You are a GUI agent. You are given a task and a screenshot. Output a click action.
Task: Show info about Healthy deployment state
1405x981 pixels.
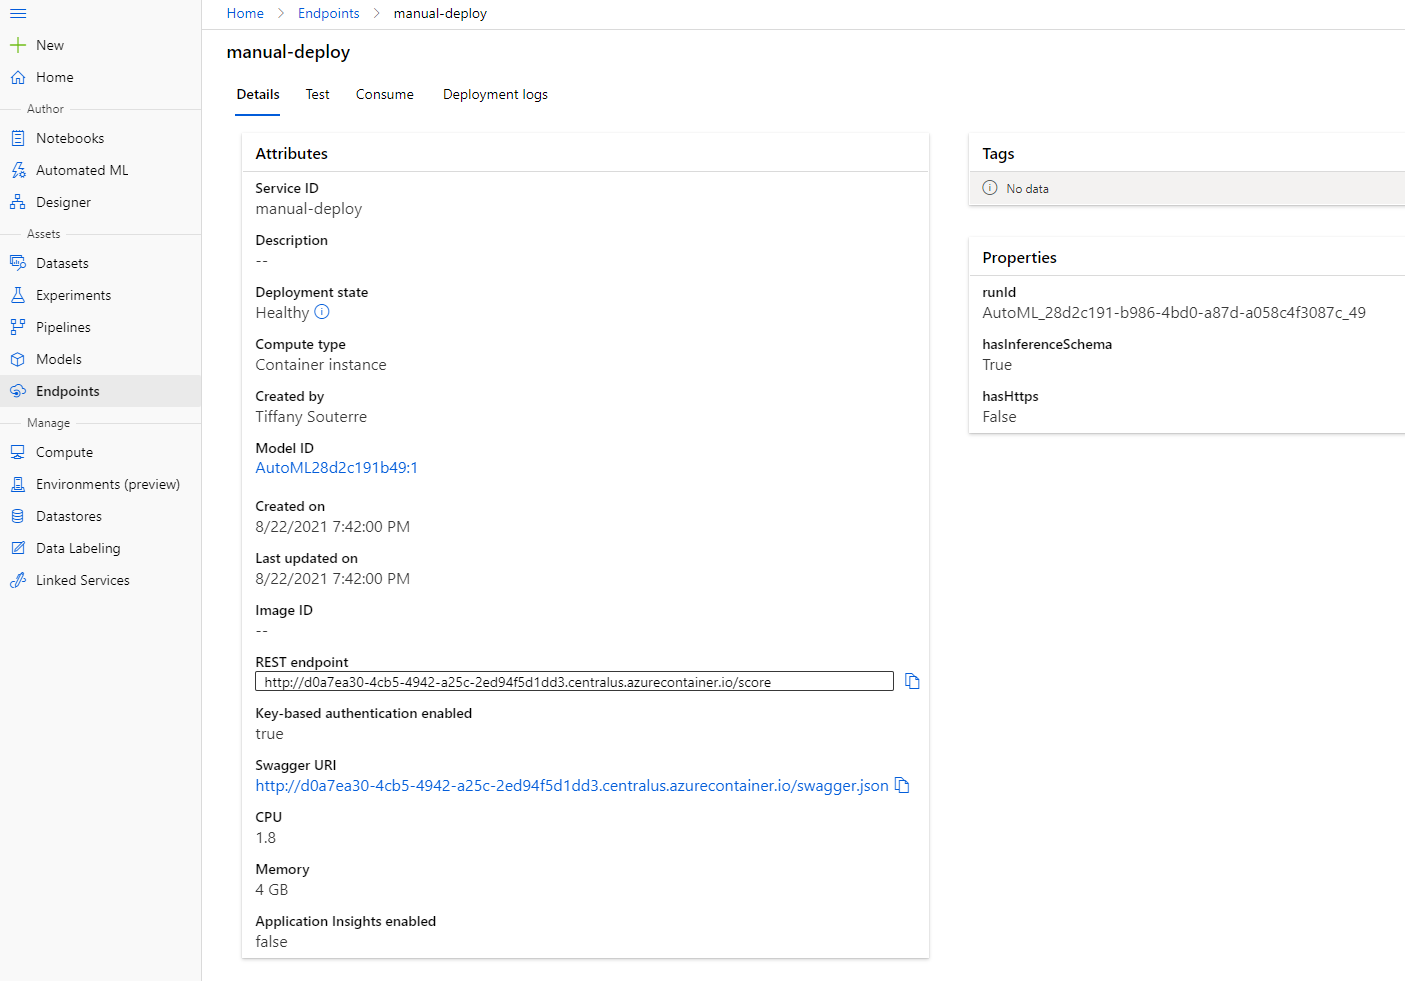point(322,312)
